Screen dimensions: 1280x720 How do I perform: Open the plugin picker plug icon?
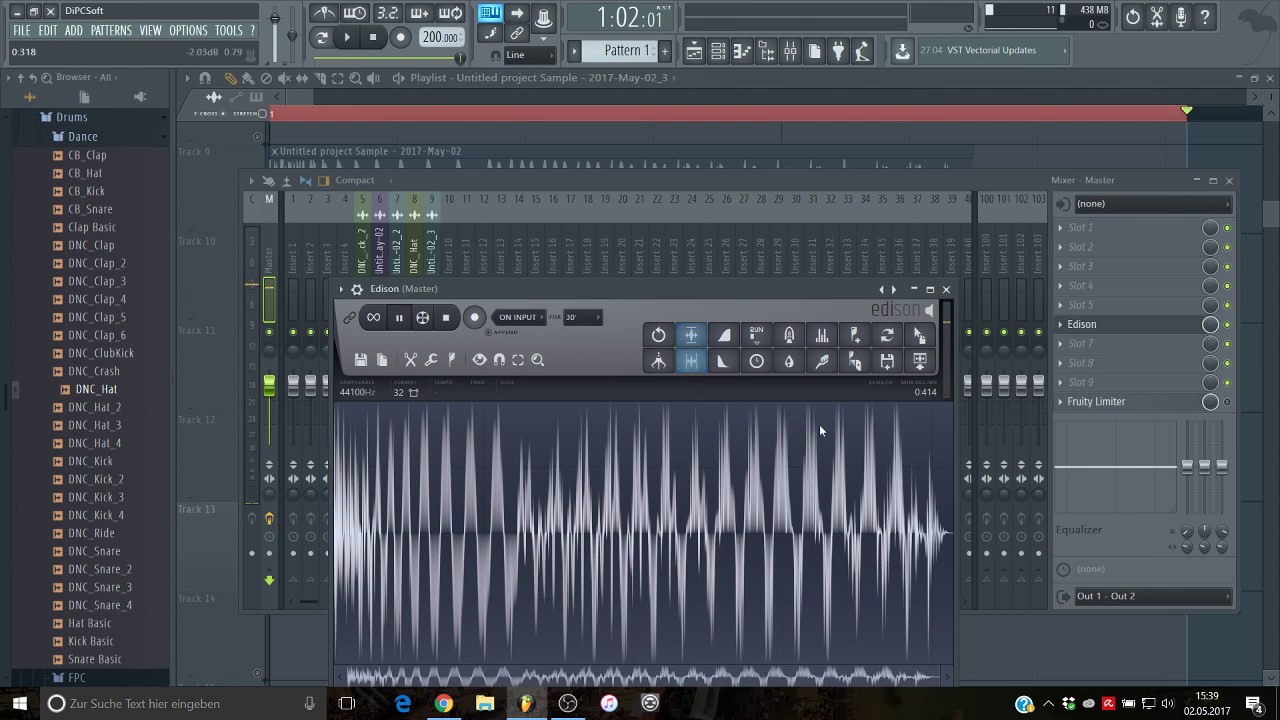(x=838, y=50)
